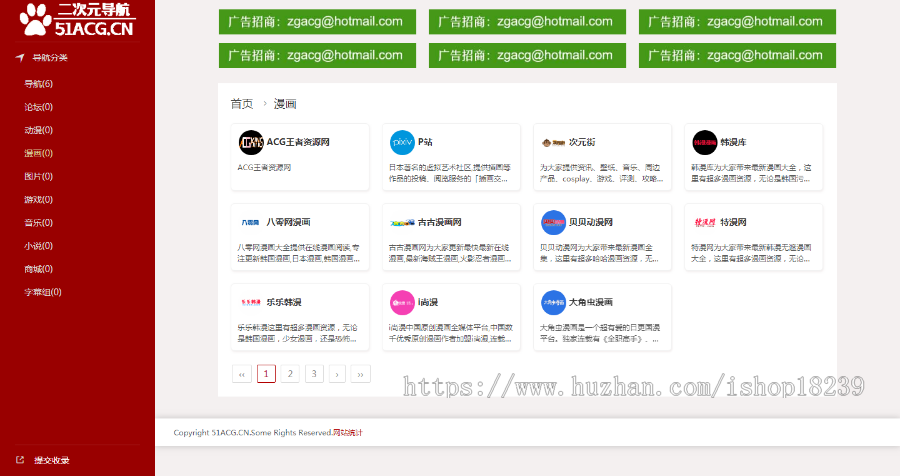Go to the first page («)
The height and width of the screenshot is (476, 900).
click(x=242, y=374)
